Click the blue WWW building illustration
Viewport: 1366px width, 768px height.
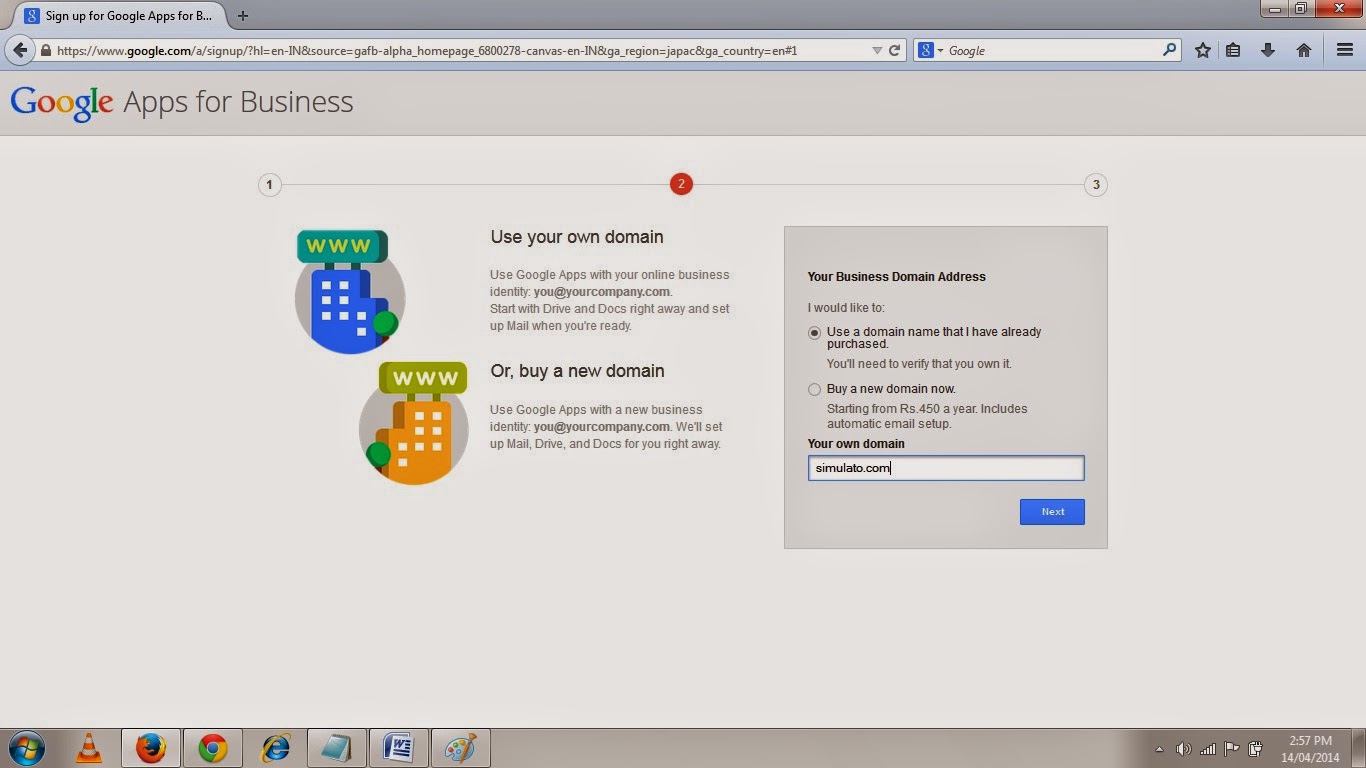pyautogui.click(x=348, y=291)
